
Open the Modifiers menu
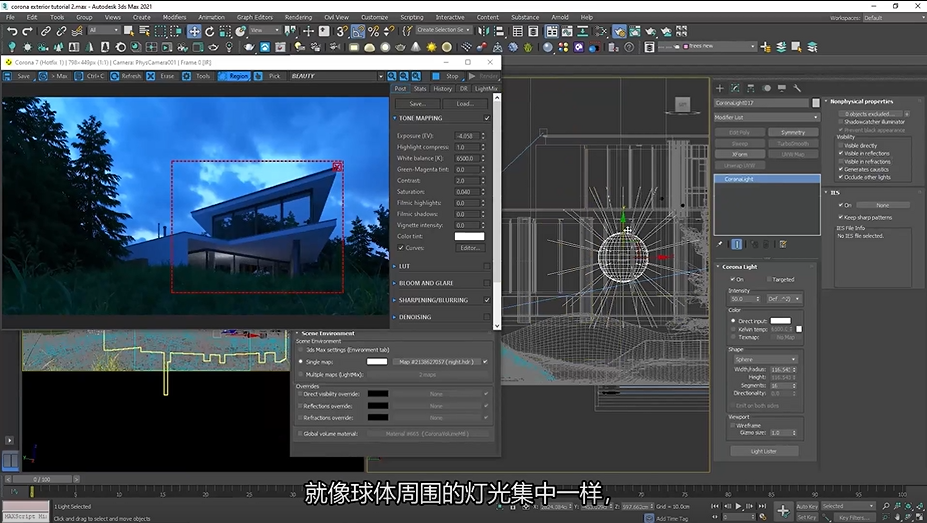(x=174, y=17)
